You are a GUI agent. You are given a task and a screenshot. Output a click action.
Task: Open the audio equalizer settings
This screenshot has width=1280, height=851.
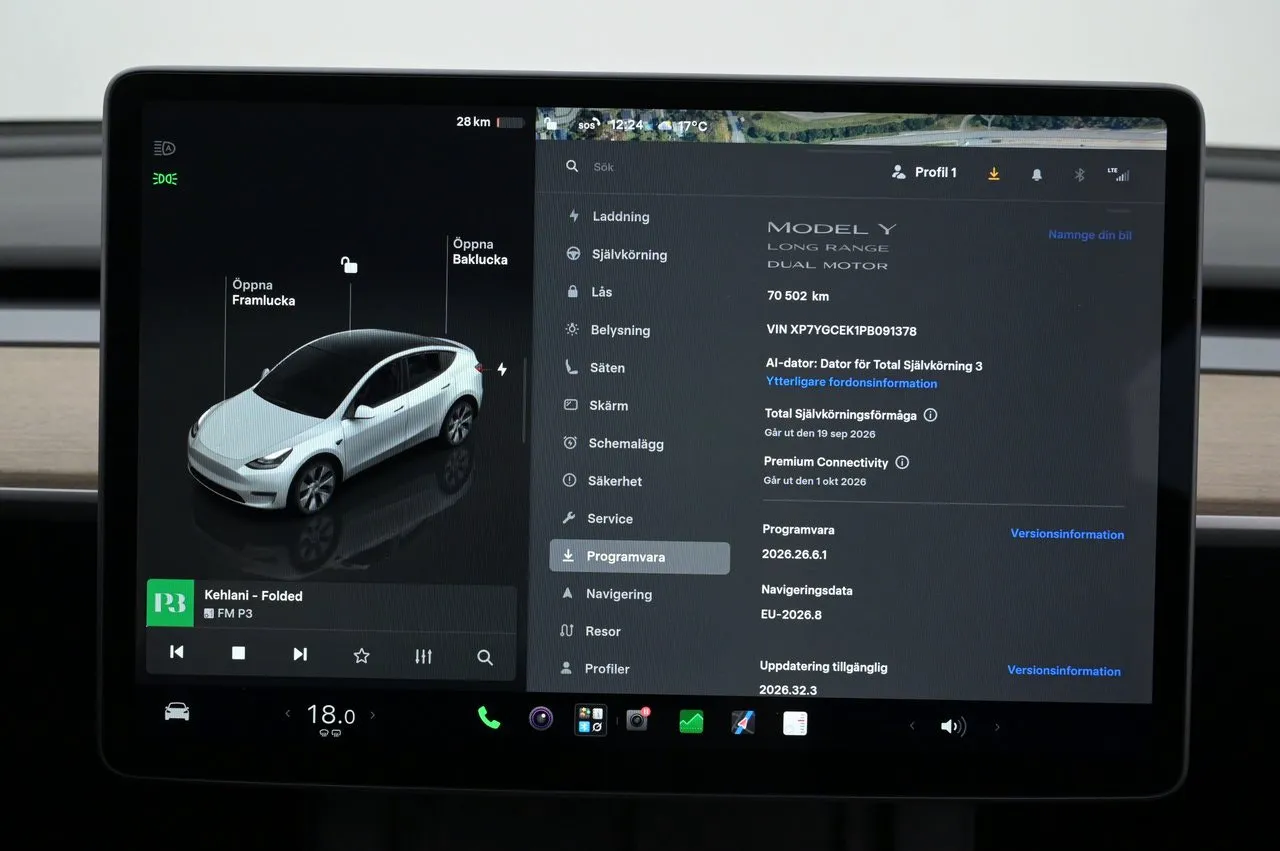(424, 657)
